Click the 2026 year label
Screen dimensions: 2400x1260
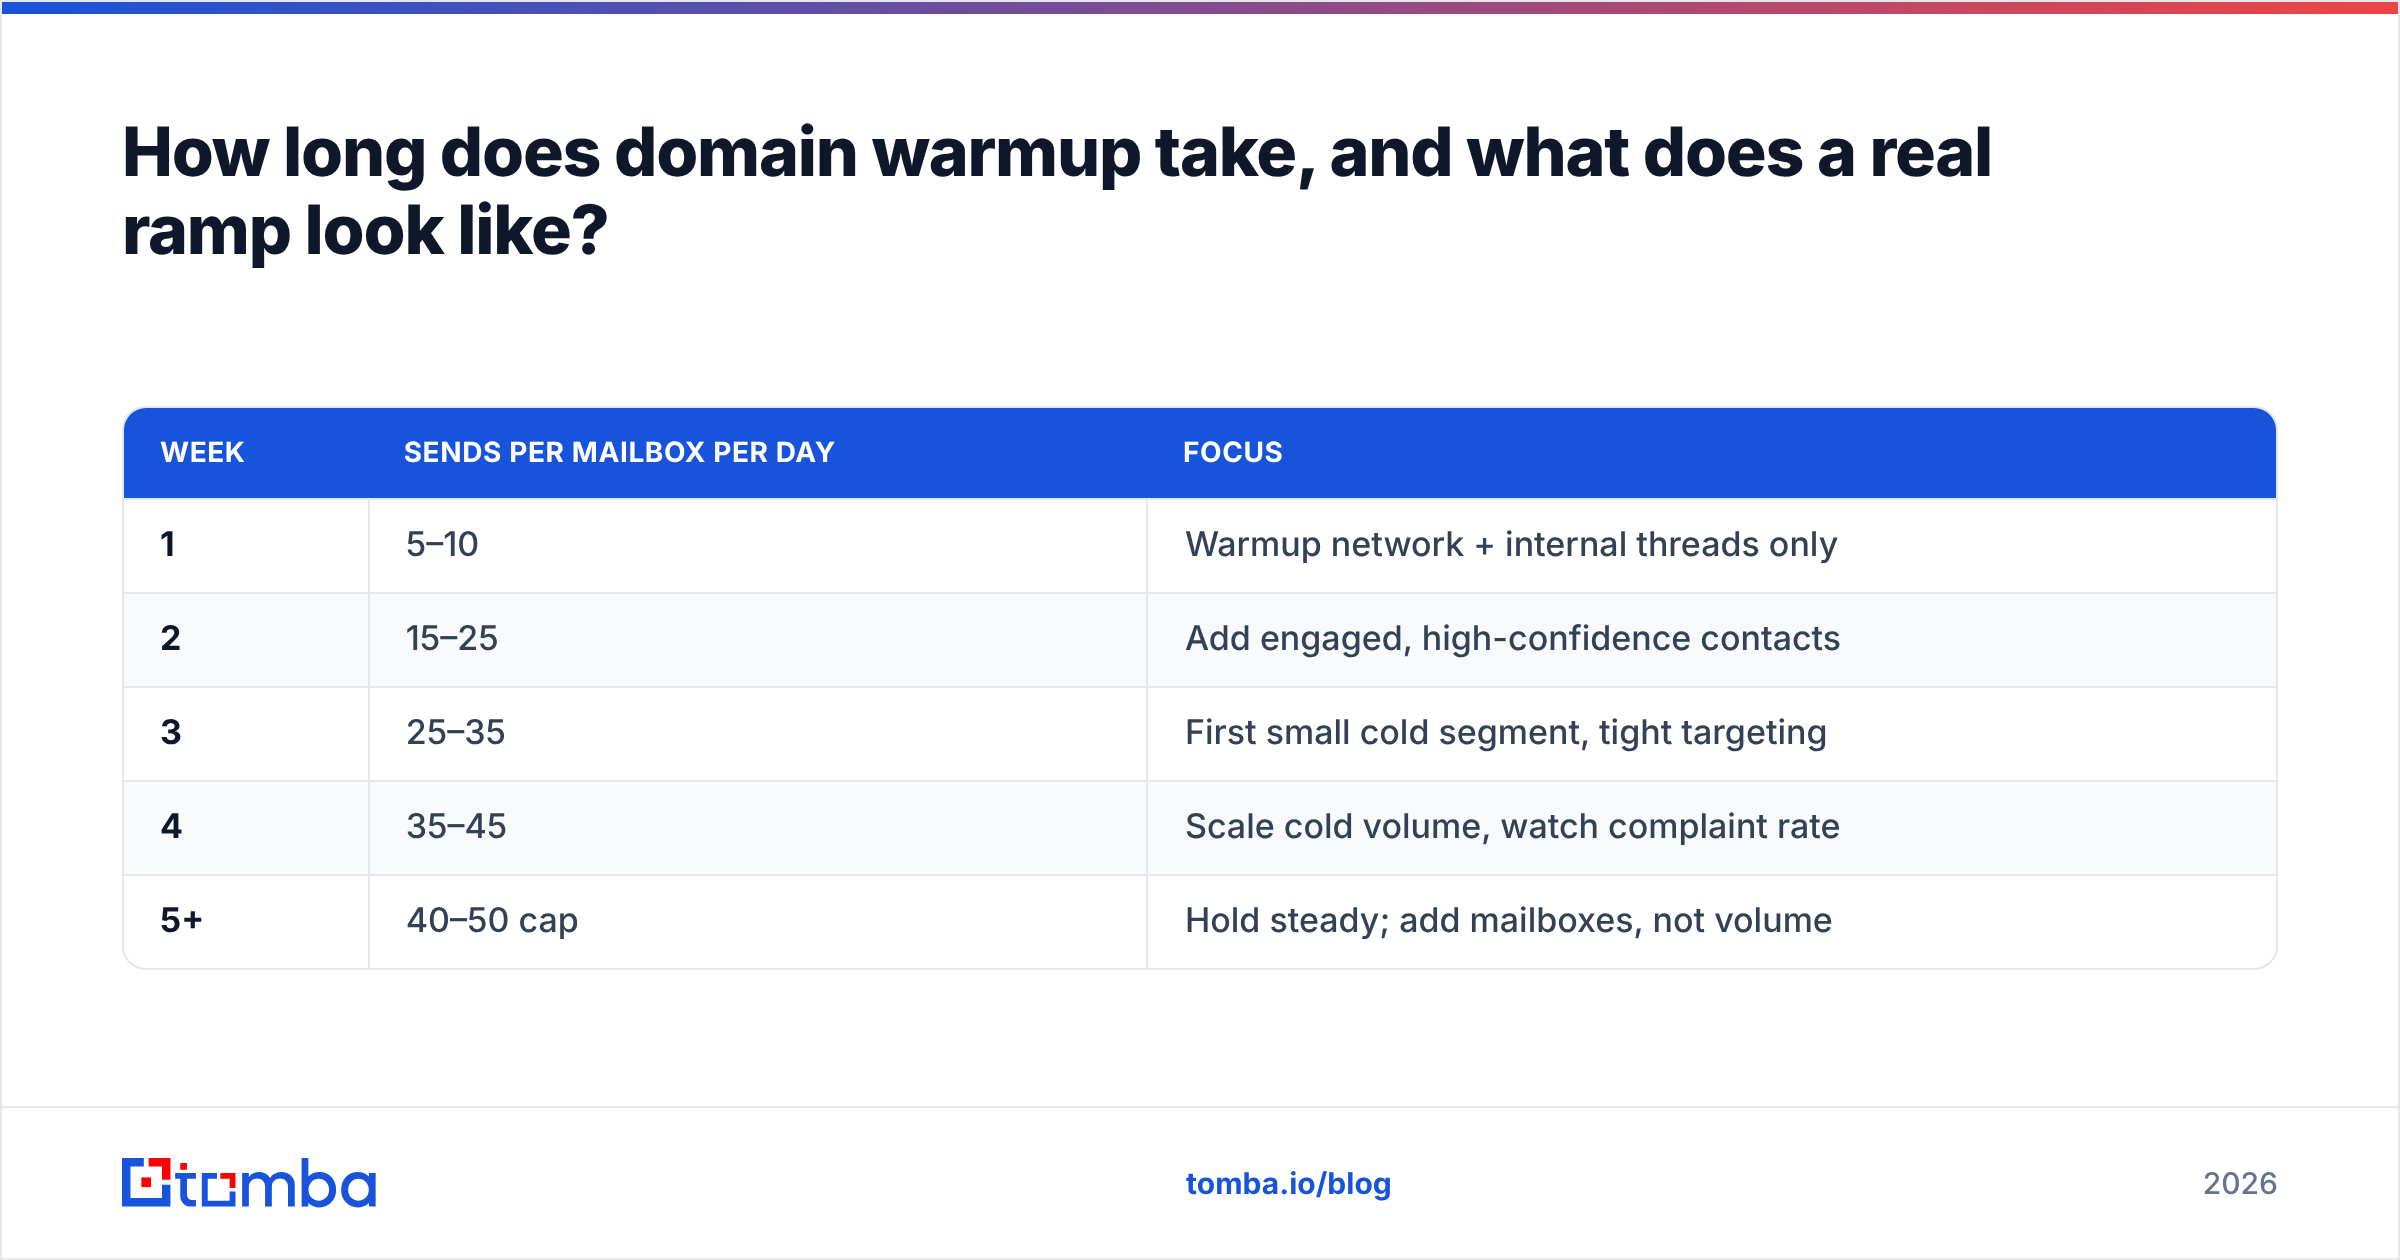point(2240,1184)
